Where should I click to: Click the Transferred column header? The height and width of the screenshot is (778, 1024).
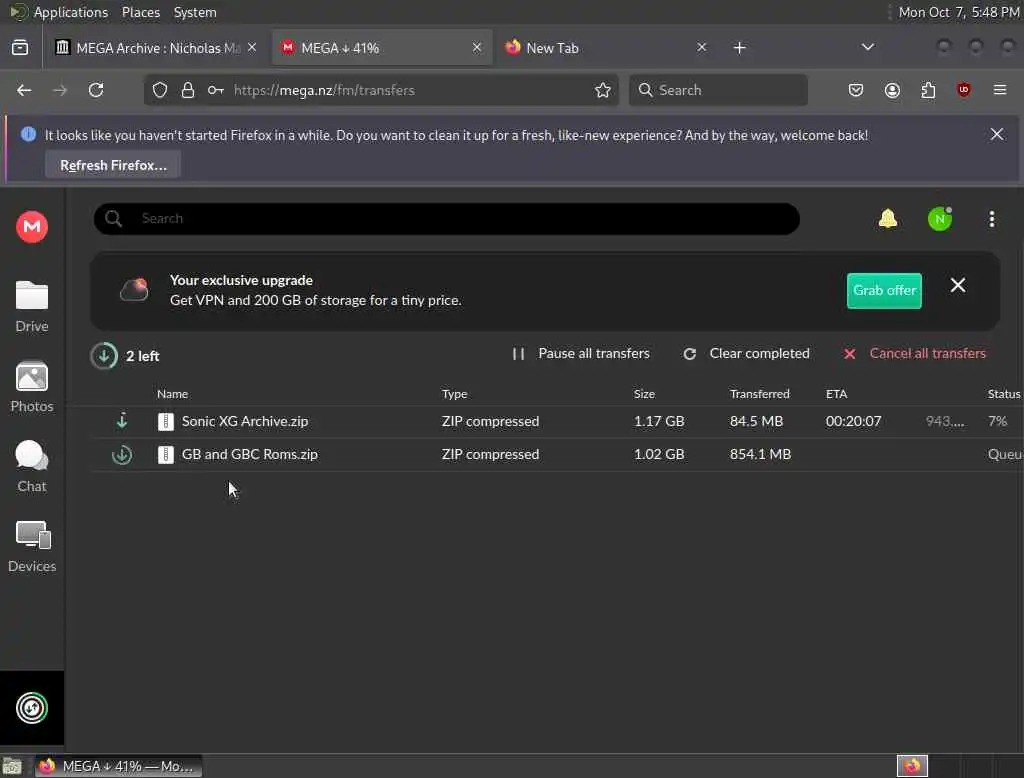tap(760, 394)
